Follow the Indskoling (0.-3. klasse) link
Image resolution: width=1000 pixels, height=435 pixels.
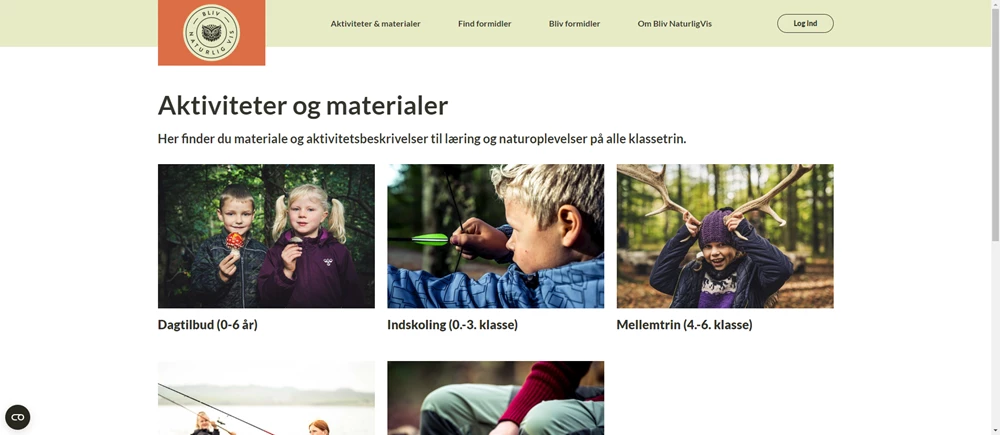452,325
